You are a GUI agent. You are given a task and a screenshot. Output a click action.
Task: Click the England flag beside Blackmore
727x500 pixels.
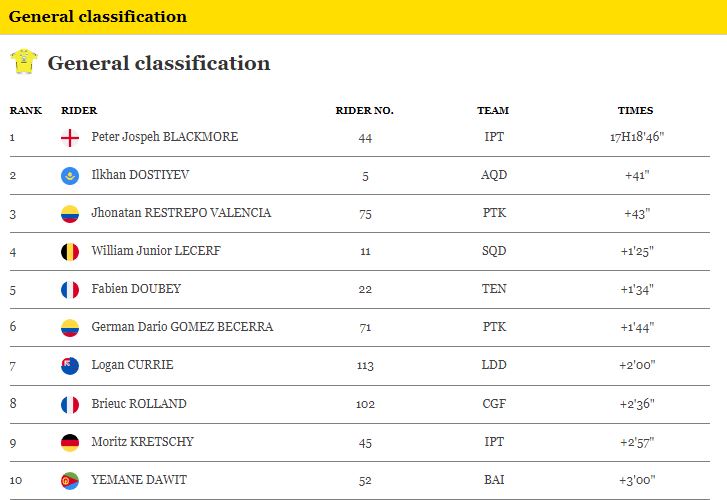pos(70,138)
